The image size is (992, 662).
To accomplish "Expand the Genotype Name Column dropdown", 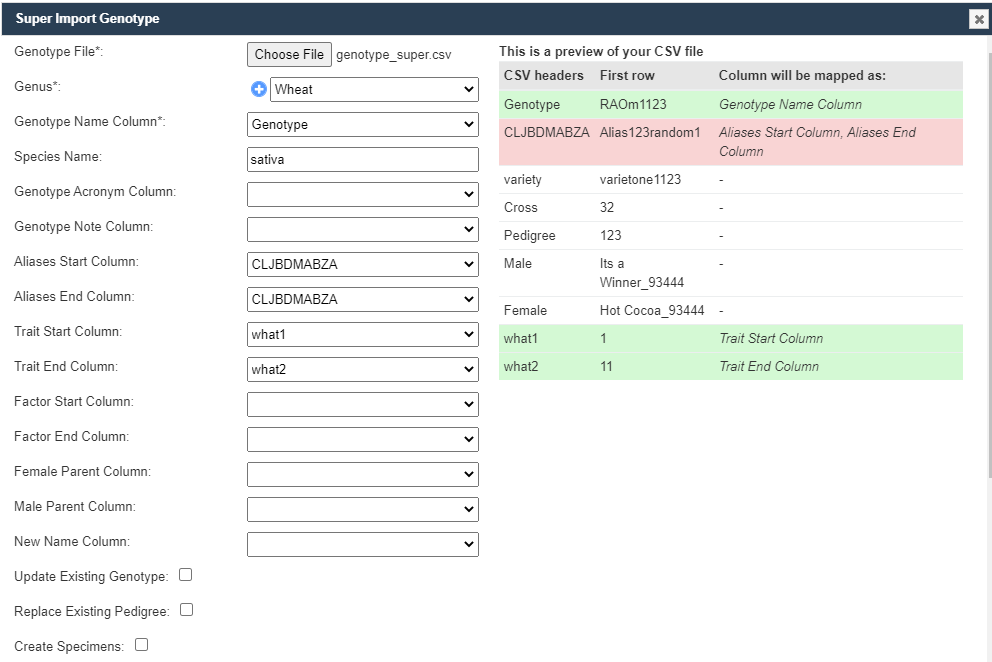I will tap(362, 124).
